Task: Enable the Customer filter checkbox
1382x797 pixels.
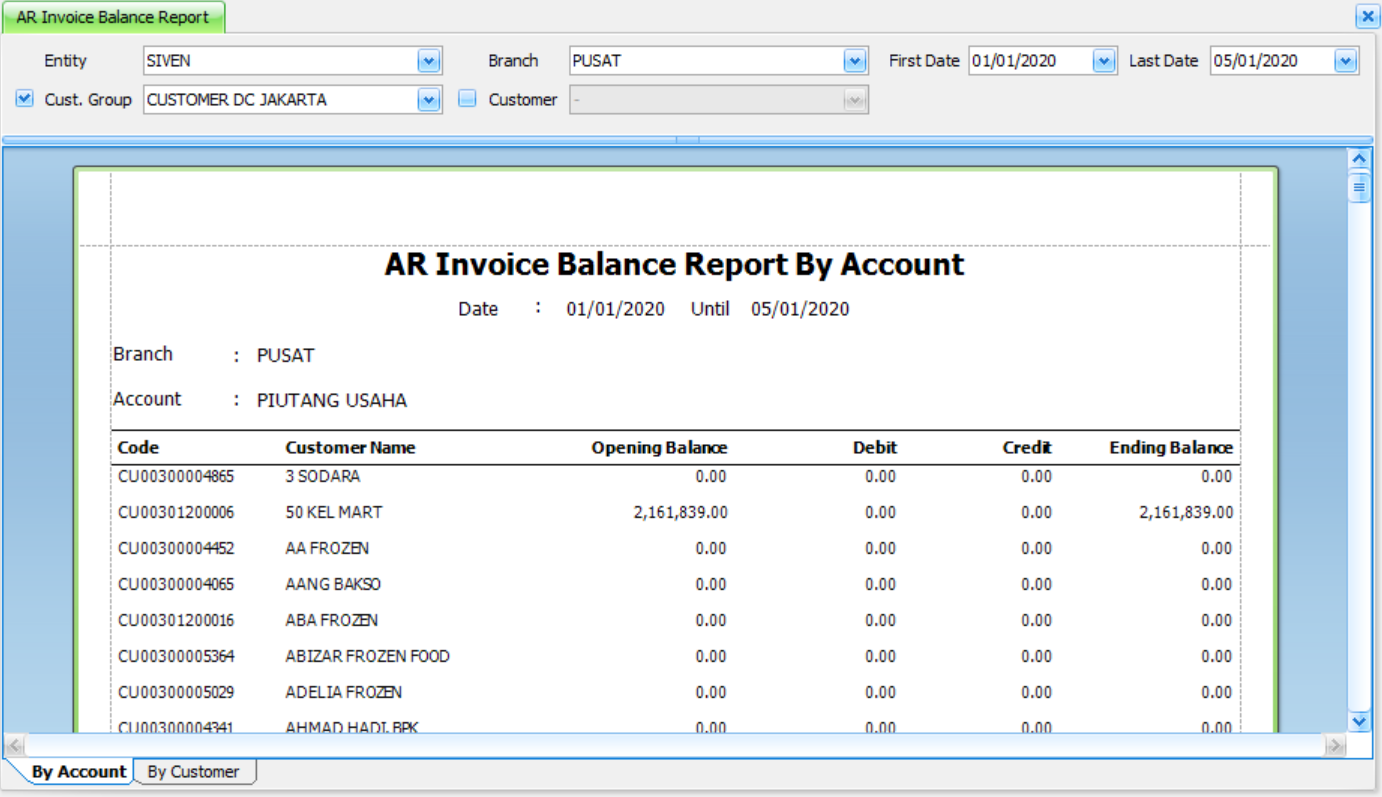Action: pyautogui.click(x=467, y=99)
